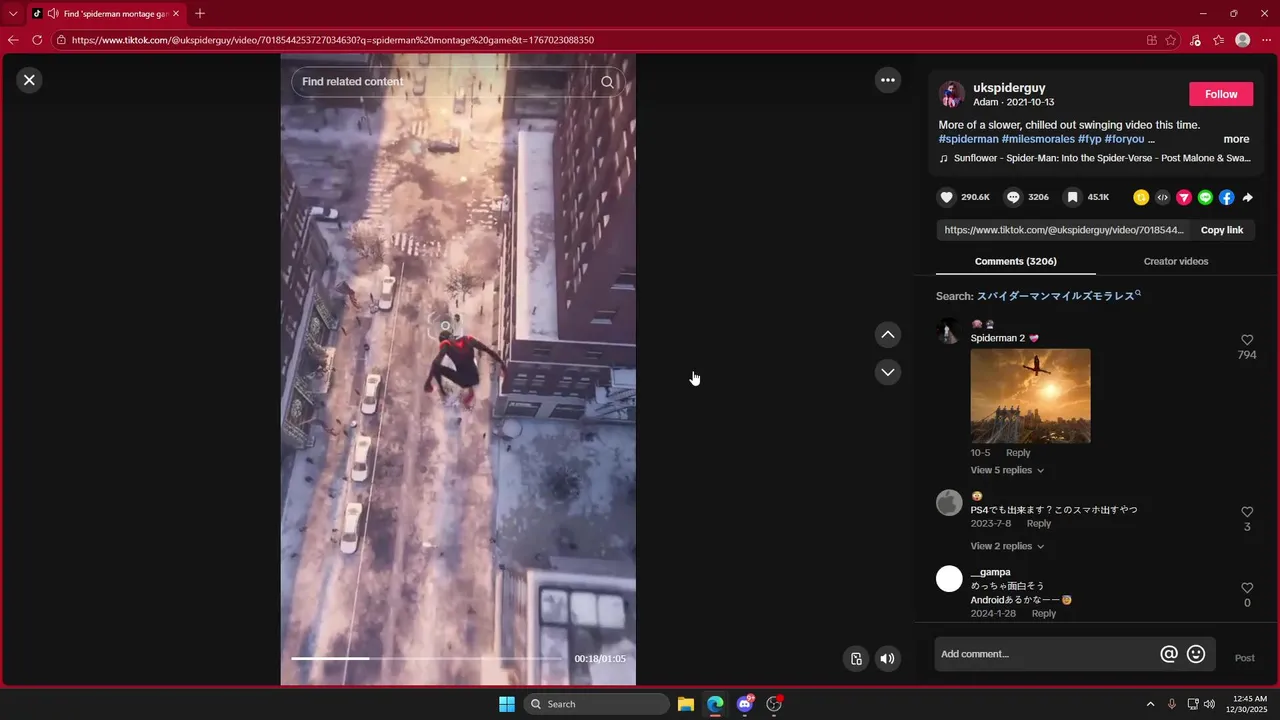Open the browser profile avatar

point(1243,40)
